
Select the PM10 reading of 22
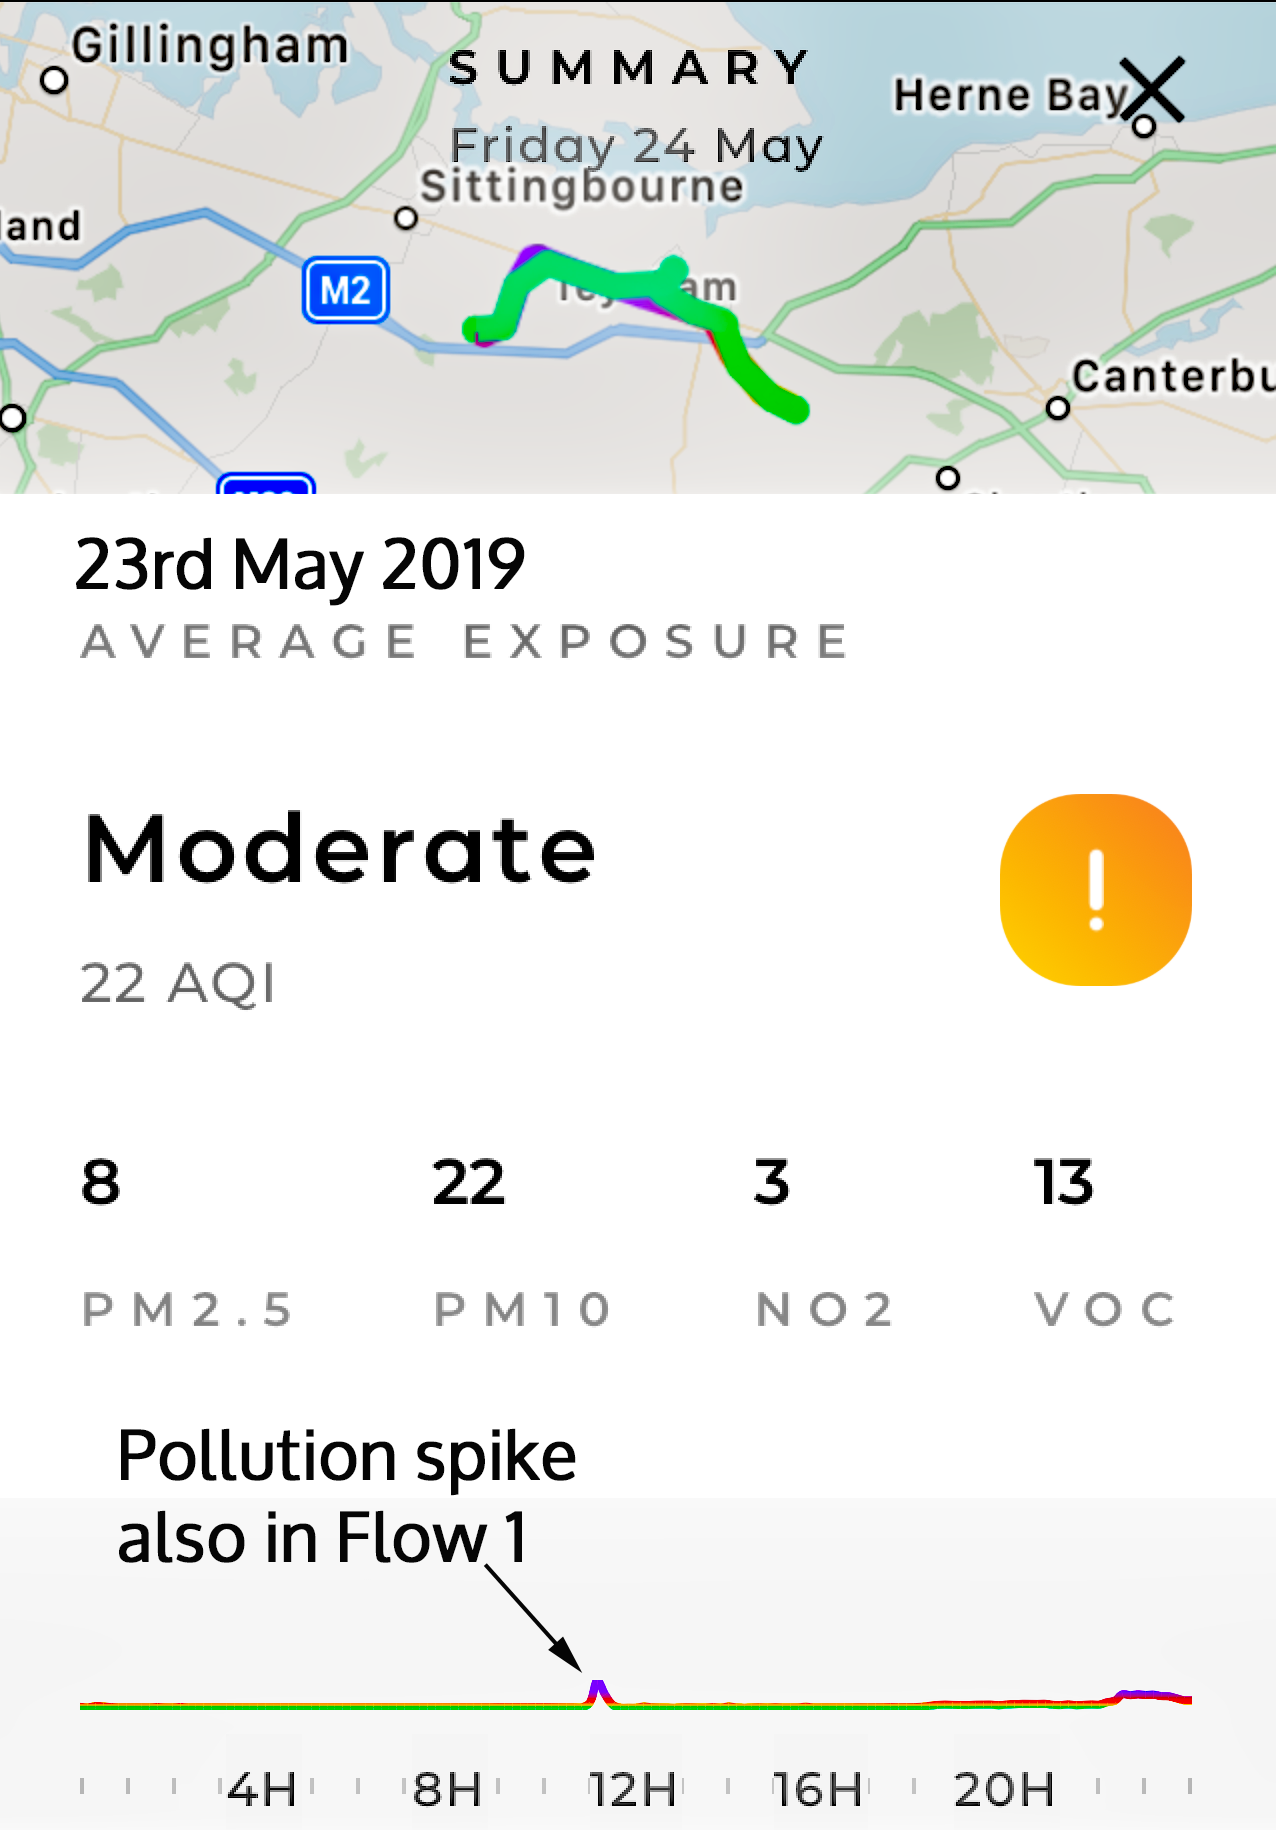tap(468, 1182)
